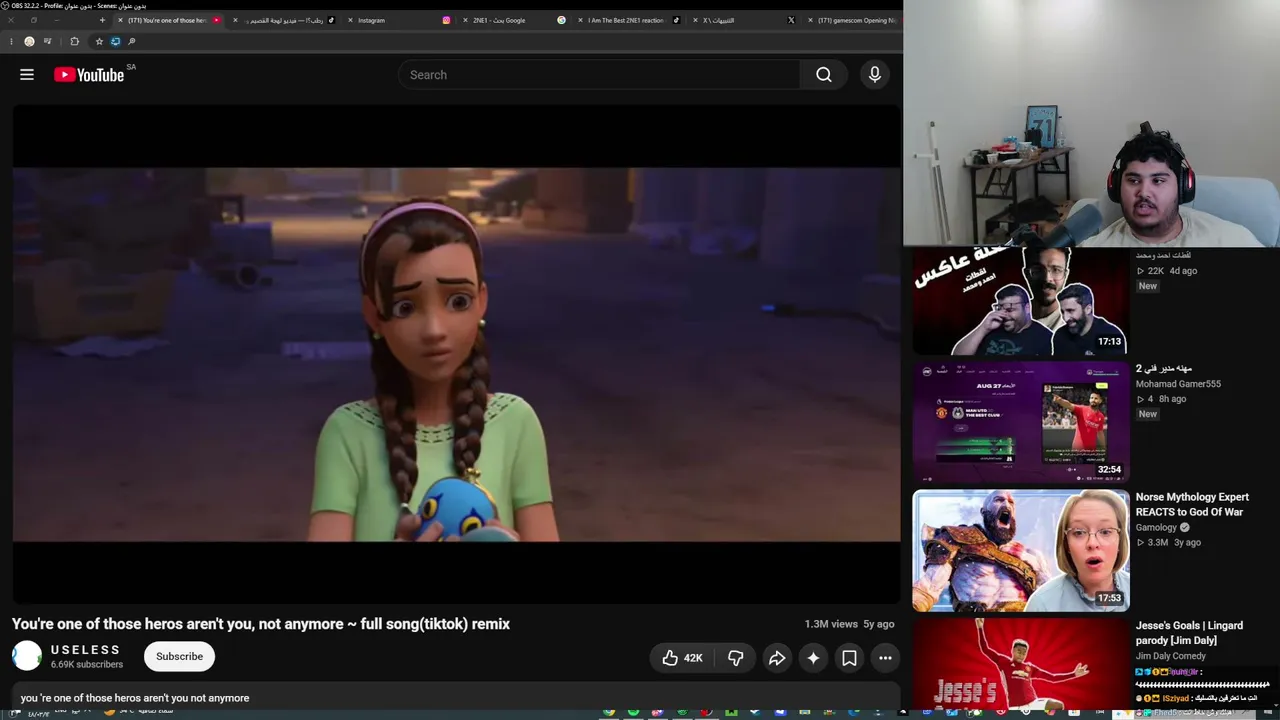Click the '1.3M views 5y ago' info text
The height and width of the screenshot is (720, 1280).
(849, 624)
